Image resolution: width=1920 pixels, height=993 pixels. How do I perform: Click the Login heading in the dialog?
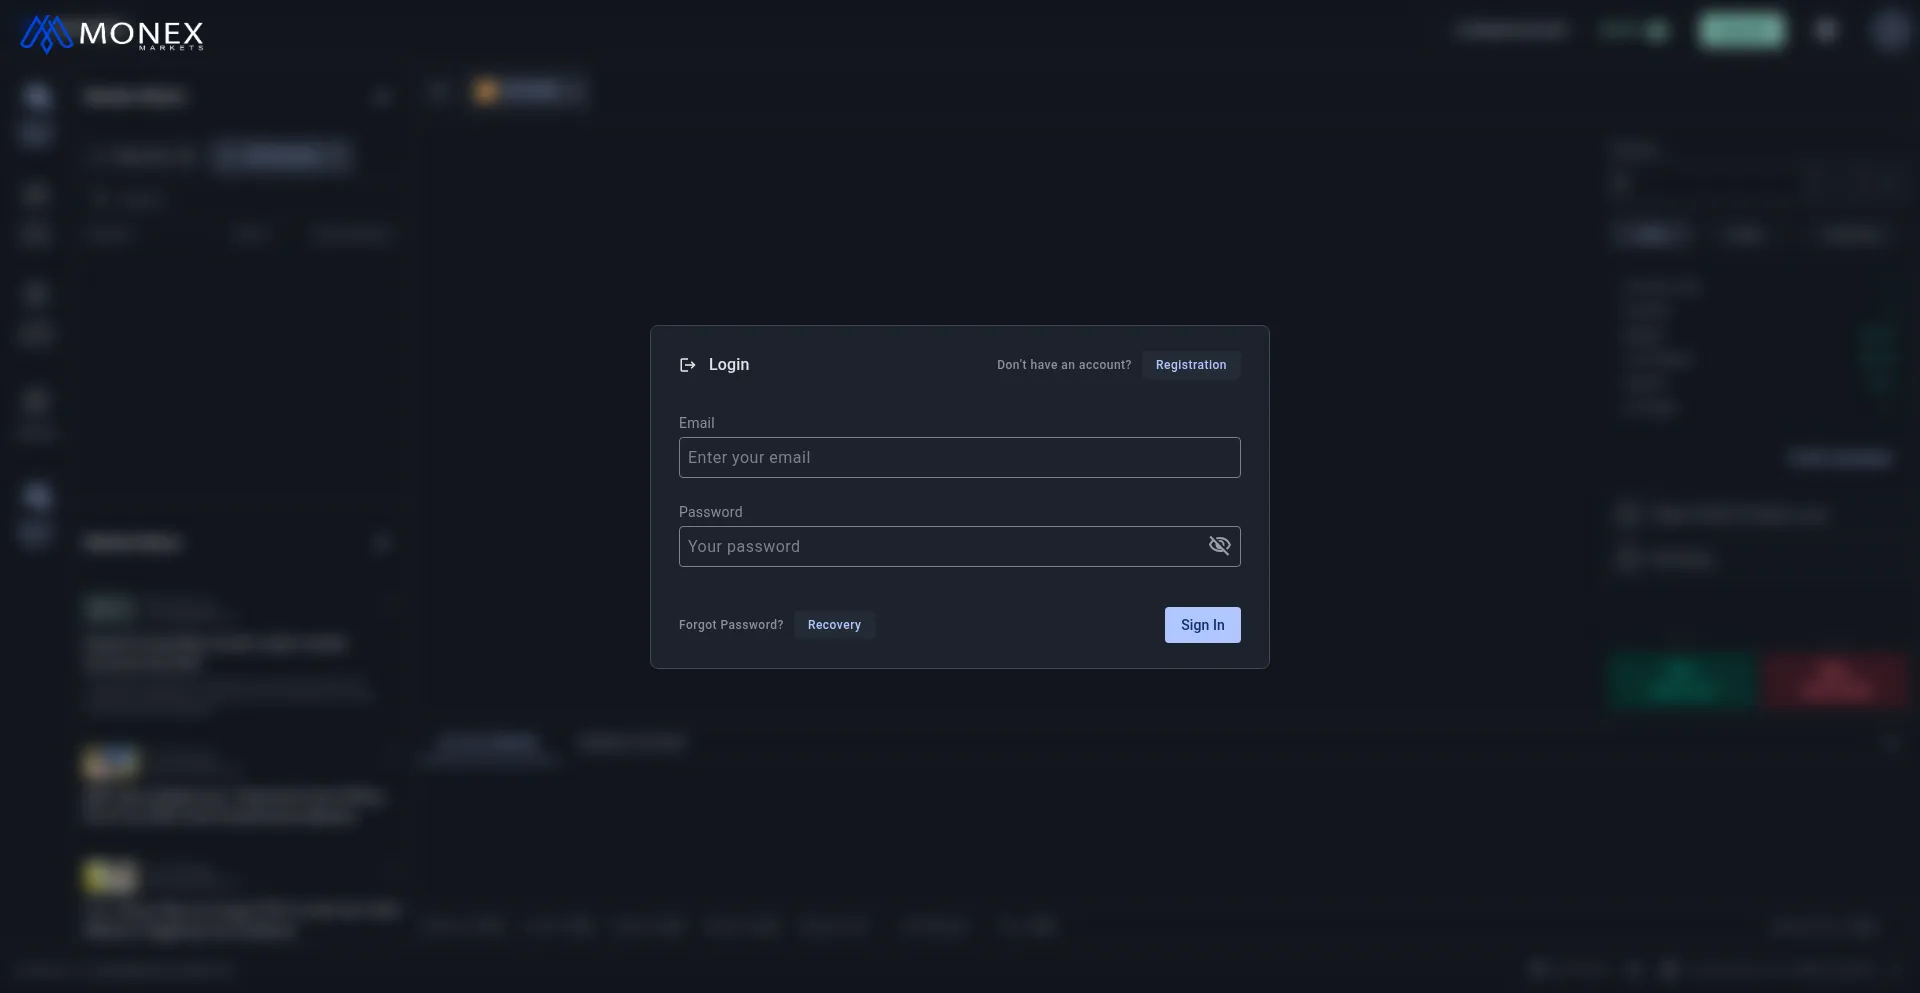point(728,365)
